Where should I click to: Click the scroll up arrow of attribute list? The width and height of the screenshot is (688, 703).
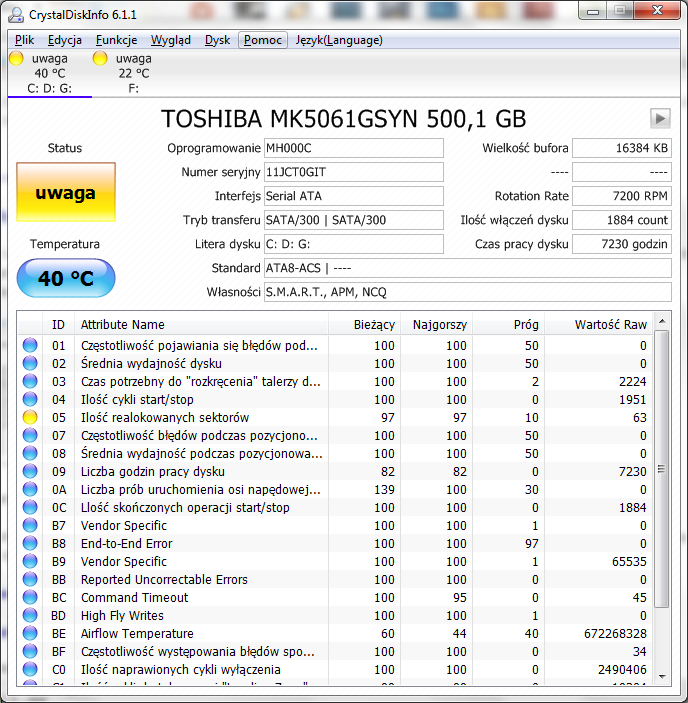pyautogui.click(x=662, y=321)
